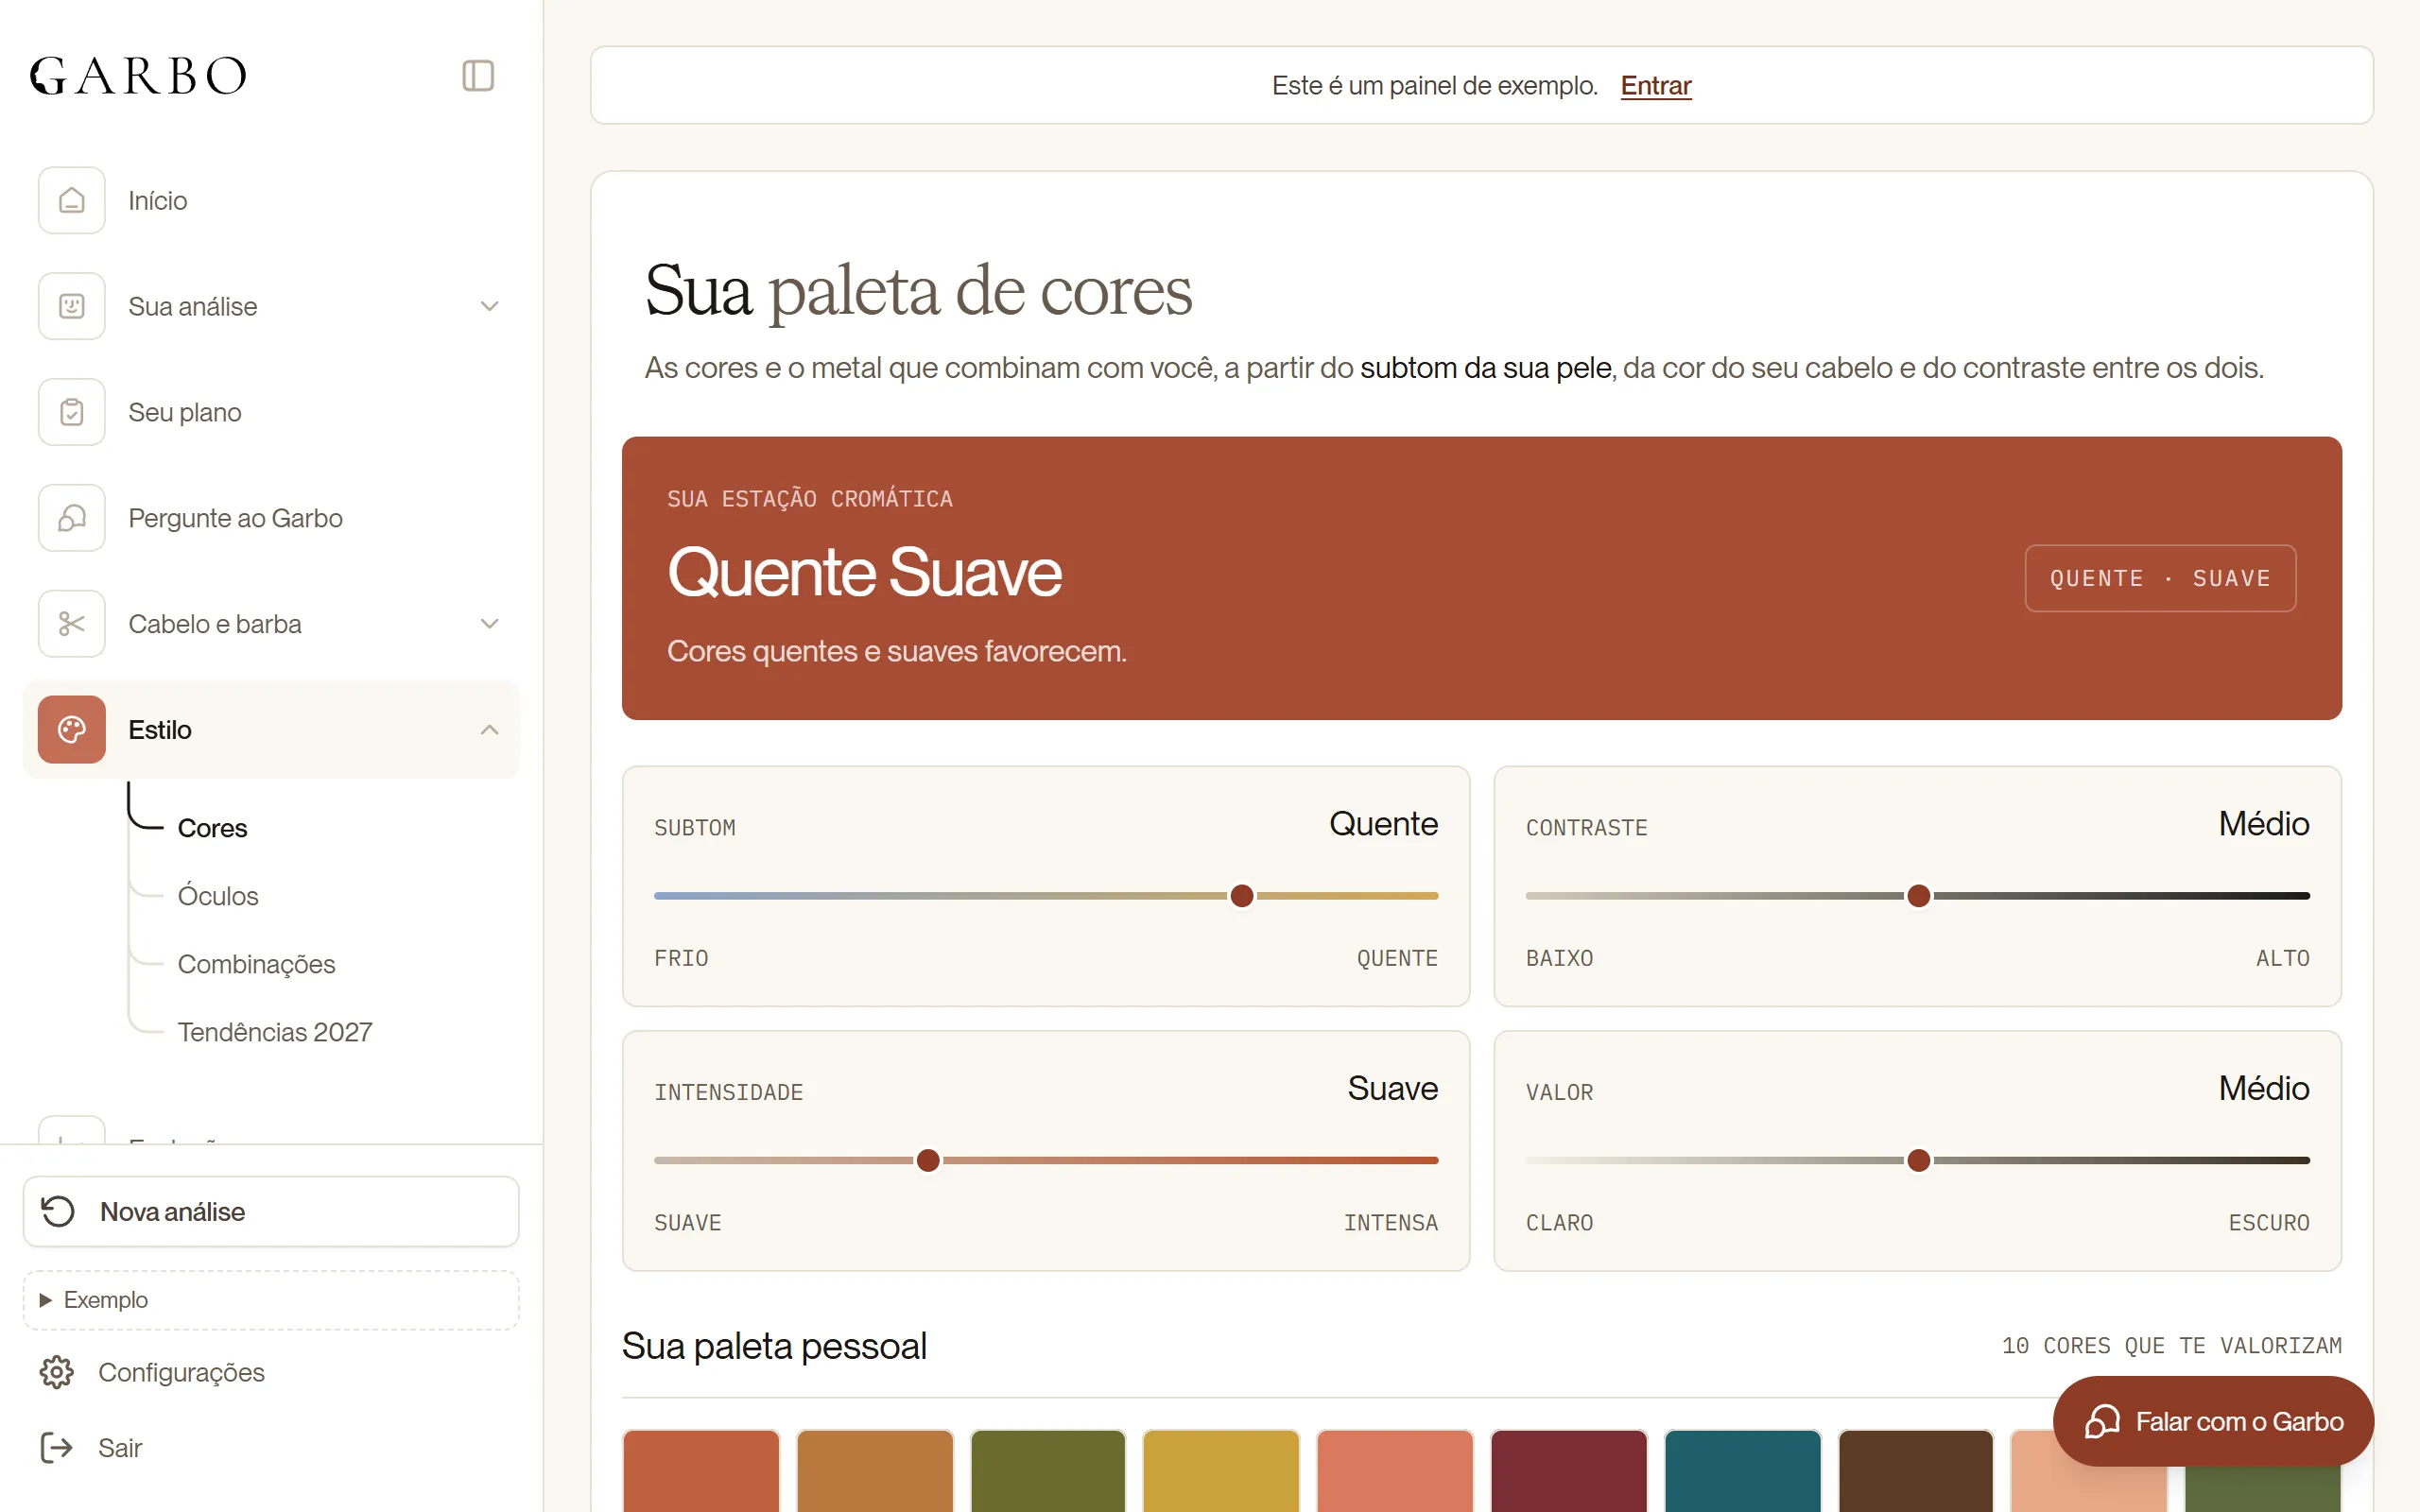Click the Nova análise button
Screen dimensions: 2420x1512
[x=271, y=1211]
